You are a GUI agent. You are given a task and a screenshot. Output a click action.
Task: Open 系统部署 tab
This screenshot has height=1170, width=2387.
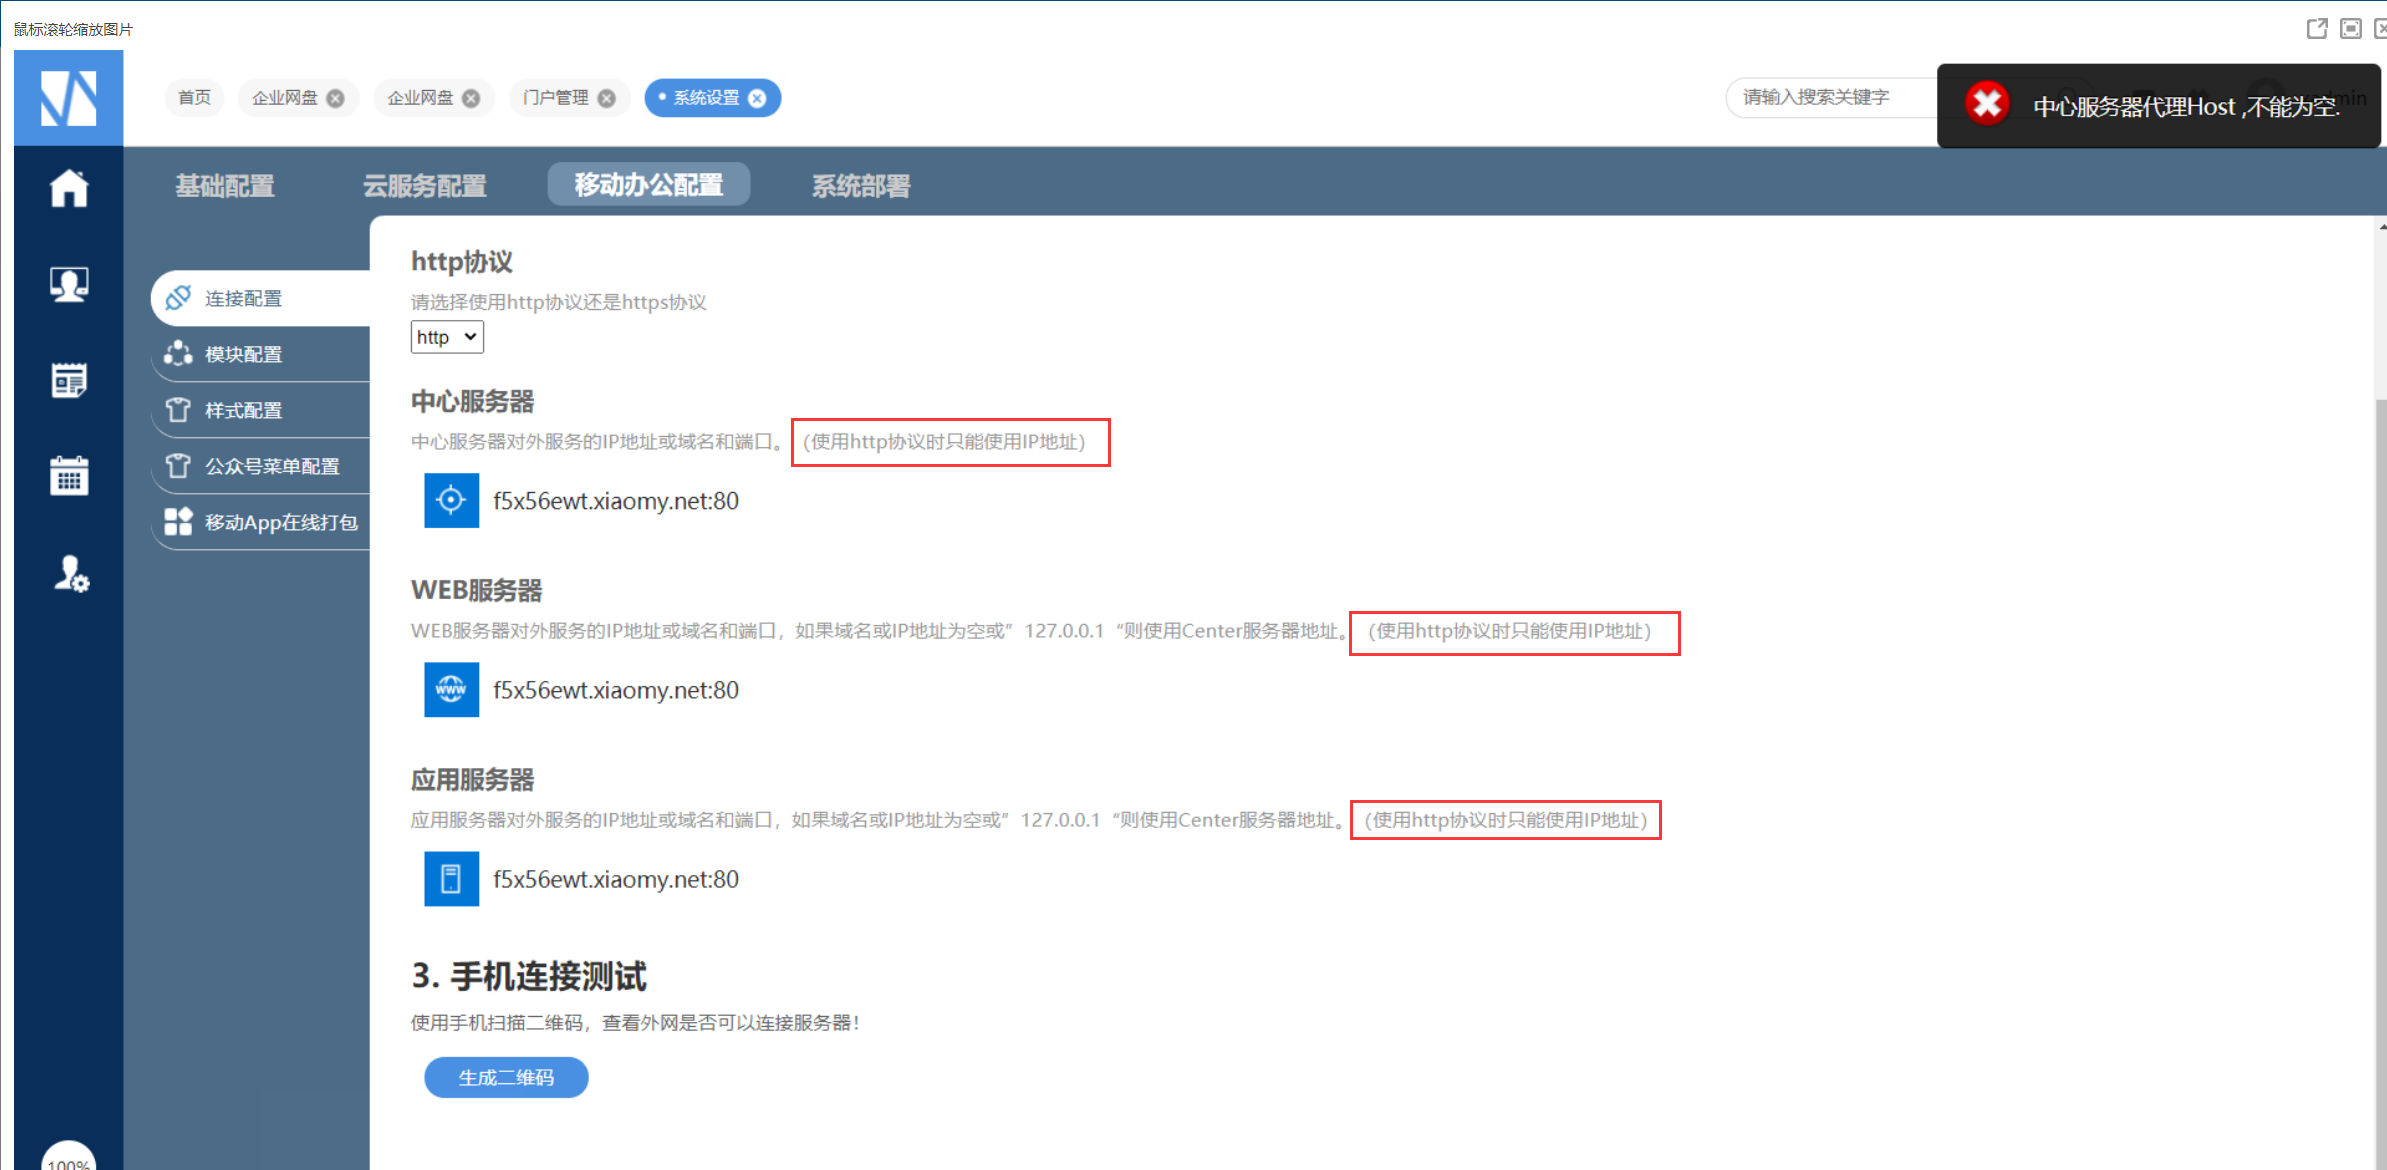(x=860, y=186)
